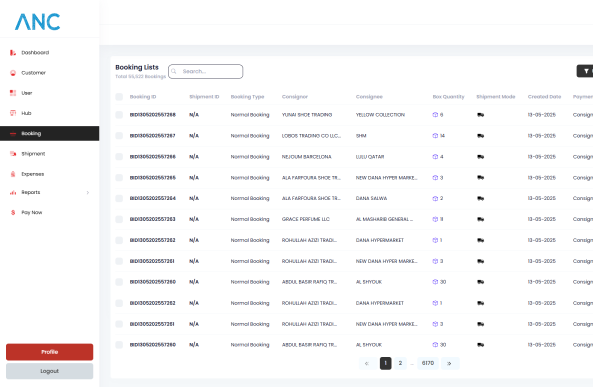Click the filter funnel icon button
This screenshot has width=593, height=387.
[586, 71]
